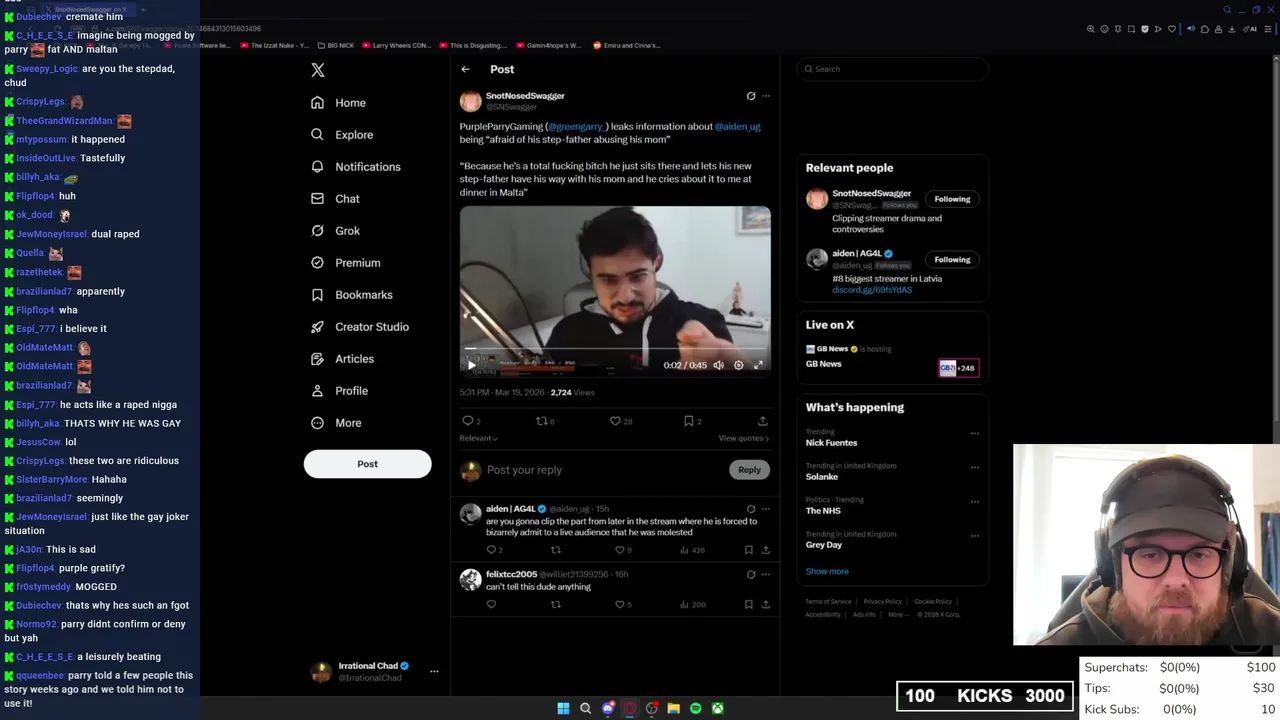
Task: Like the main post with 28 likes
Action: pyautogui.click(x=615, y=421)
